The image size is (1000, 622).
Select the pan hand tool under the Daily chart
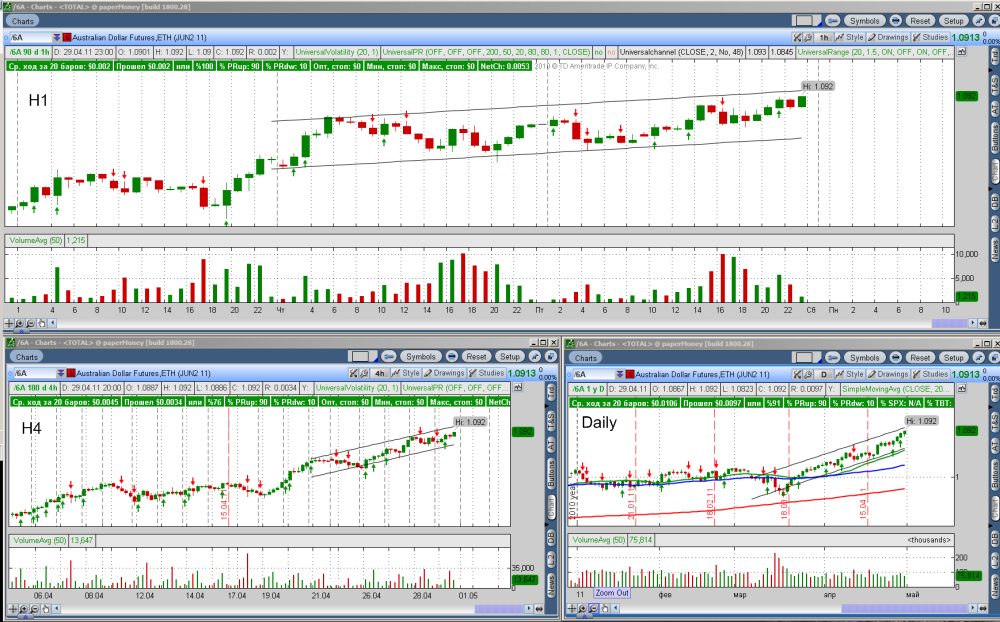tap(605, 608)
